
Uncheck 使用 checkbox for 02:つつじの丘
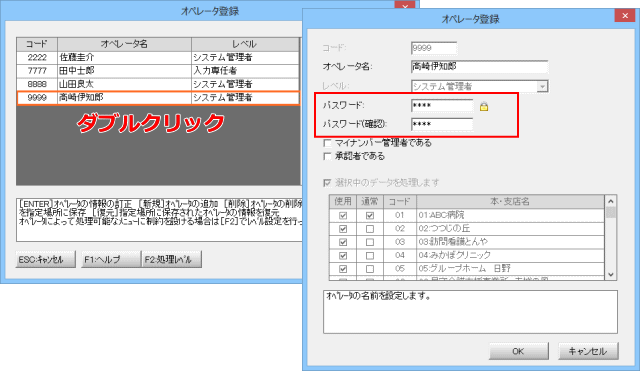tap(343, 229)
